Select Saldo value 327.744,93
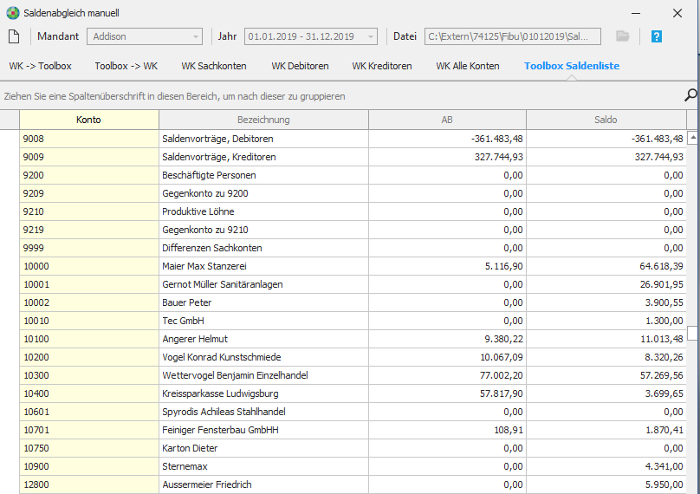The height and width of the screenshot is (494, 700). coord(606,157)
